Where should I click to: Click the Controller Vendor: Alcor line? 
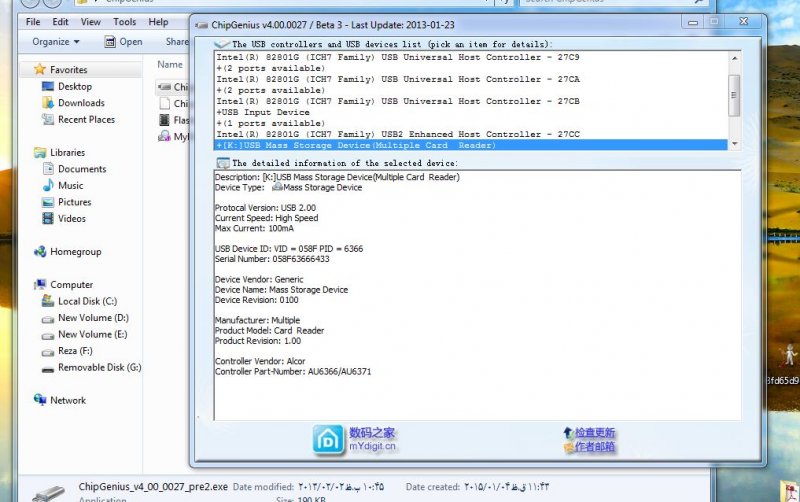[260, 361]
